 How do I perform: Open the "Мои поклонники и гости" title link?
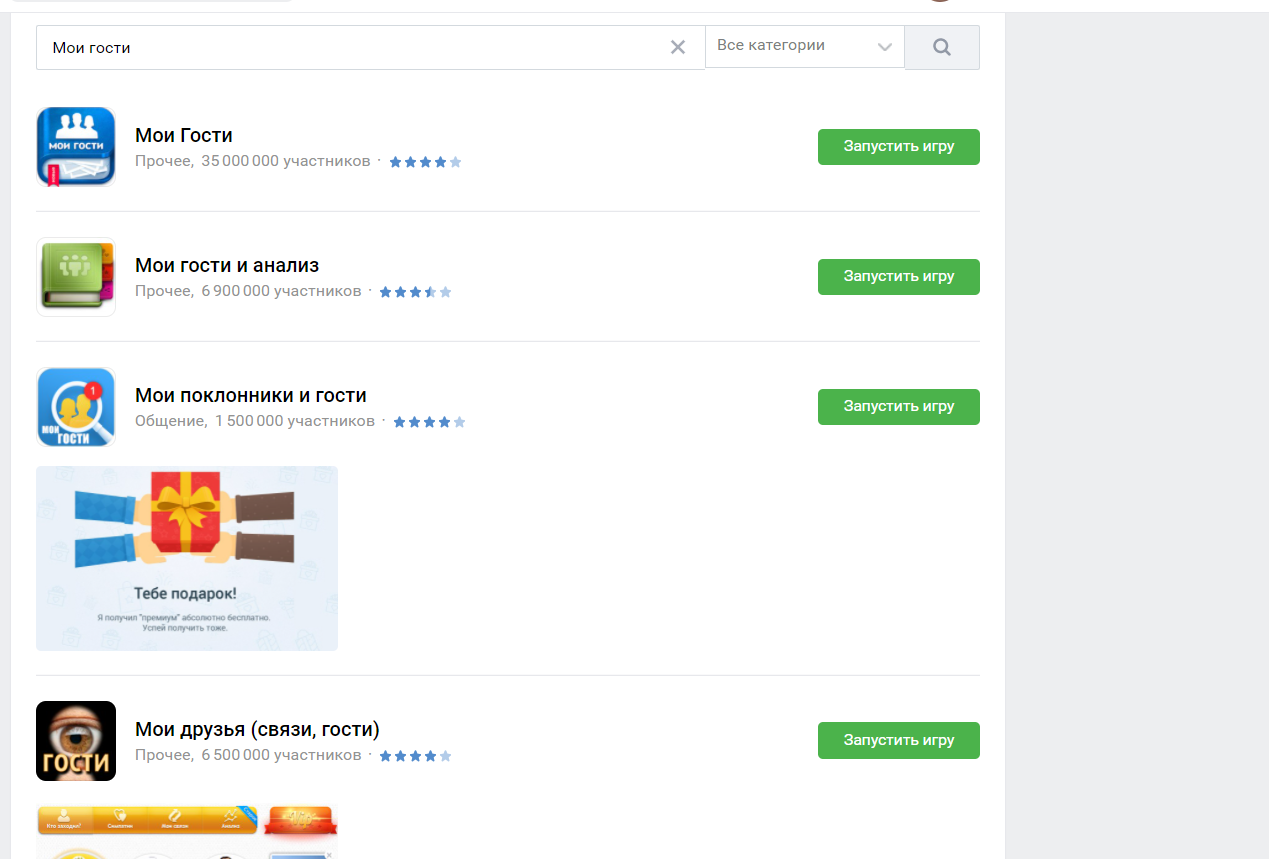coord(251,395)
